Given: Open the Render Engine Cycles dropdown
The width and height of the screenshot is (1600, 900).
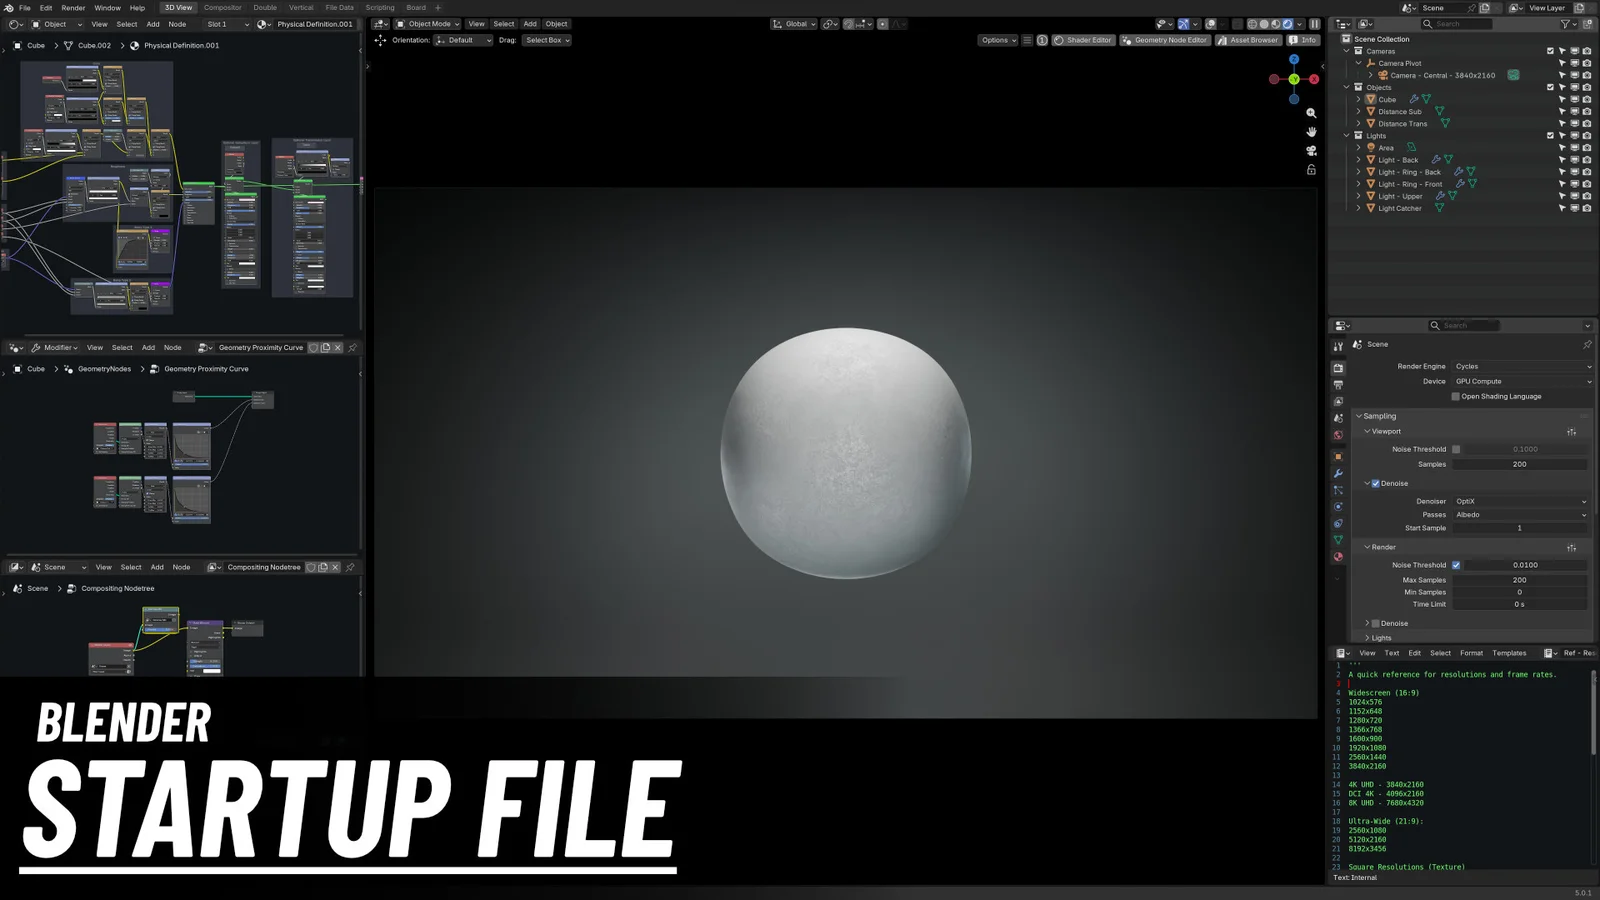Looking at the screenshot, I should (x=1521, y=367).
